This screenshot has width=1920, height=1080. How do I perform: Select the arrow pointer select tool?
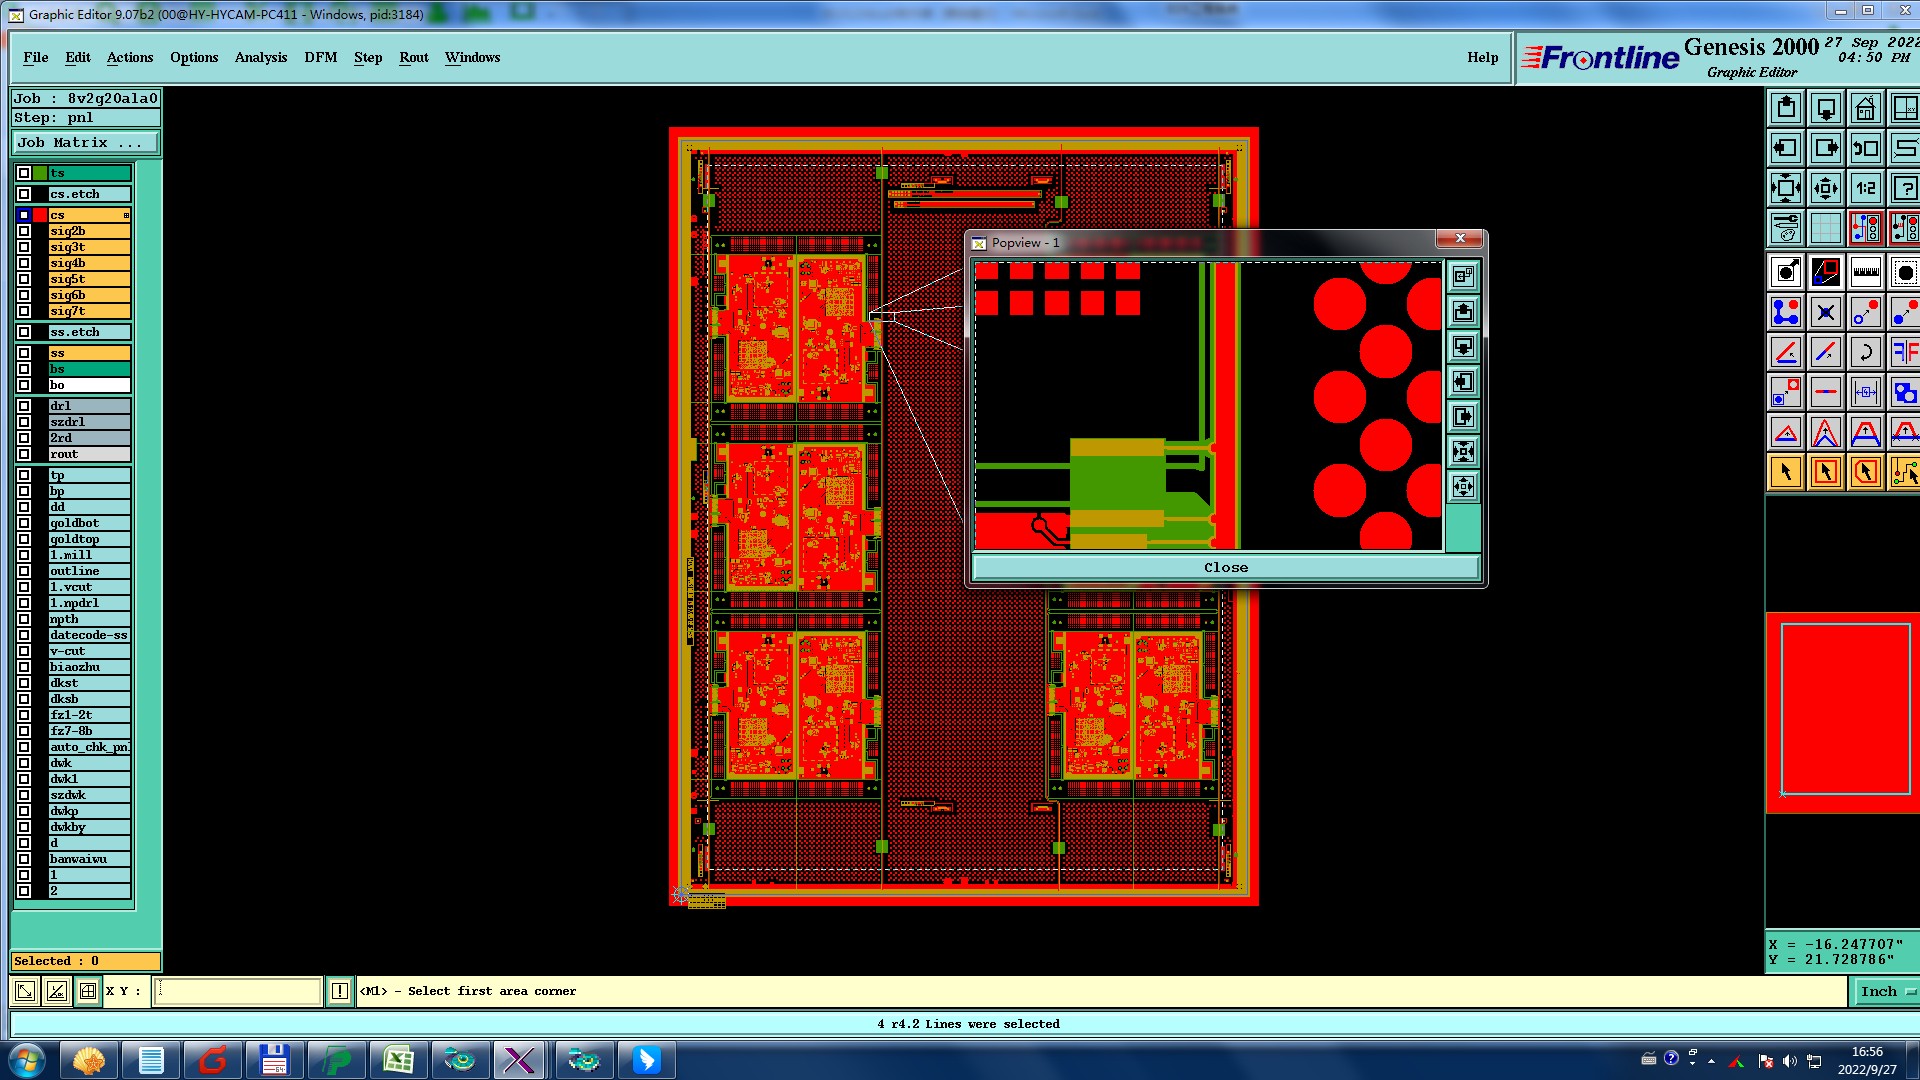coord(1786,472)
